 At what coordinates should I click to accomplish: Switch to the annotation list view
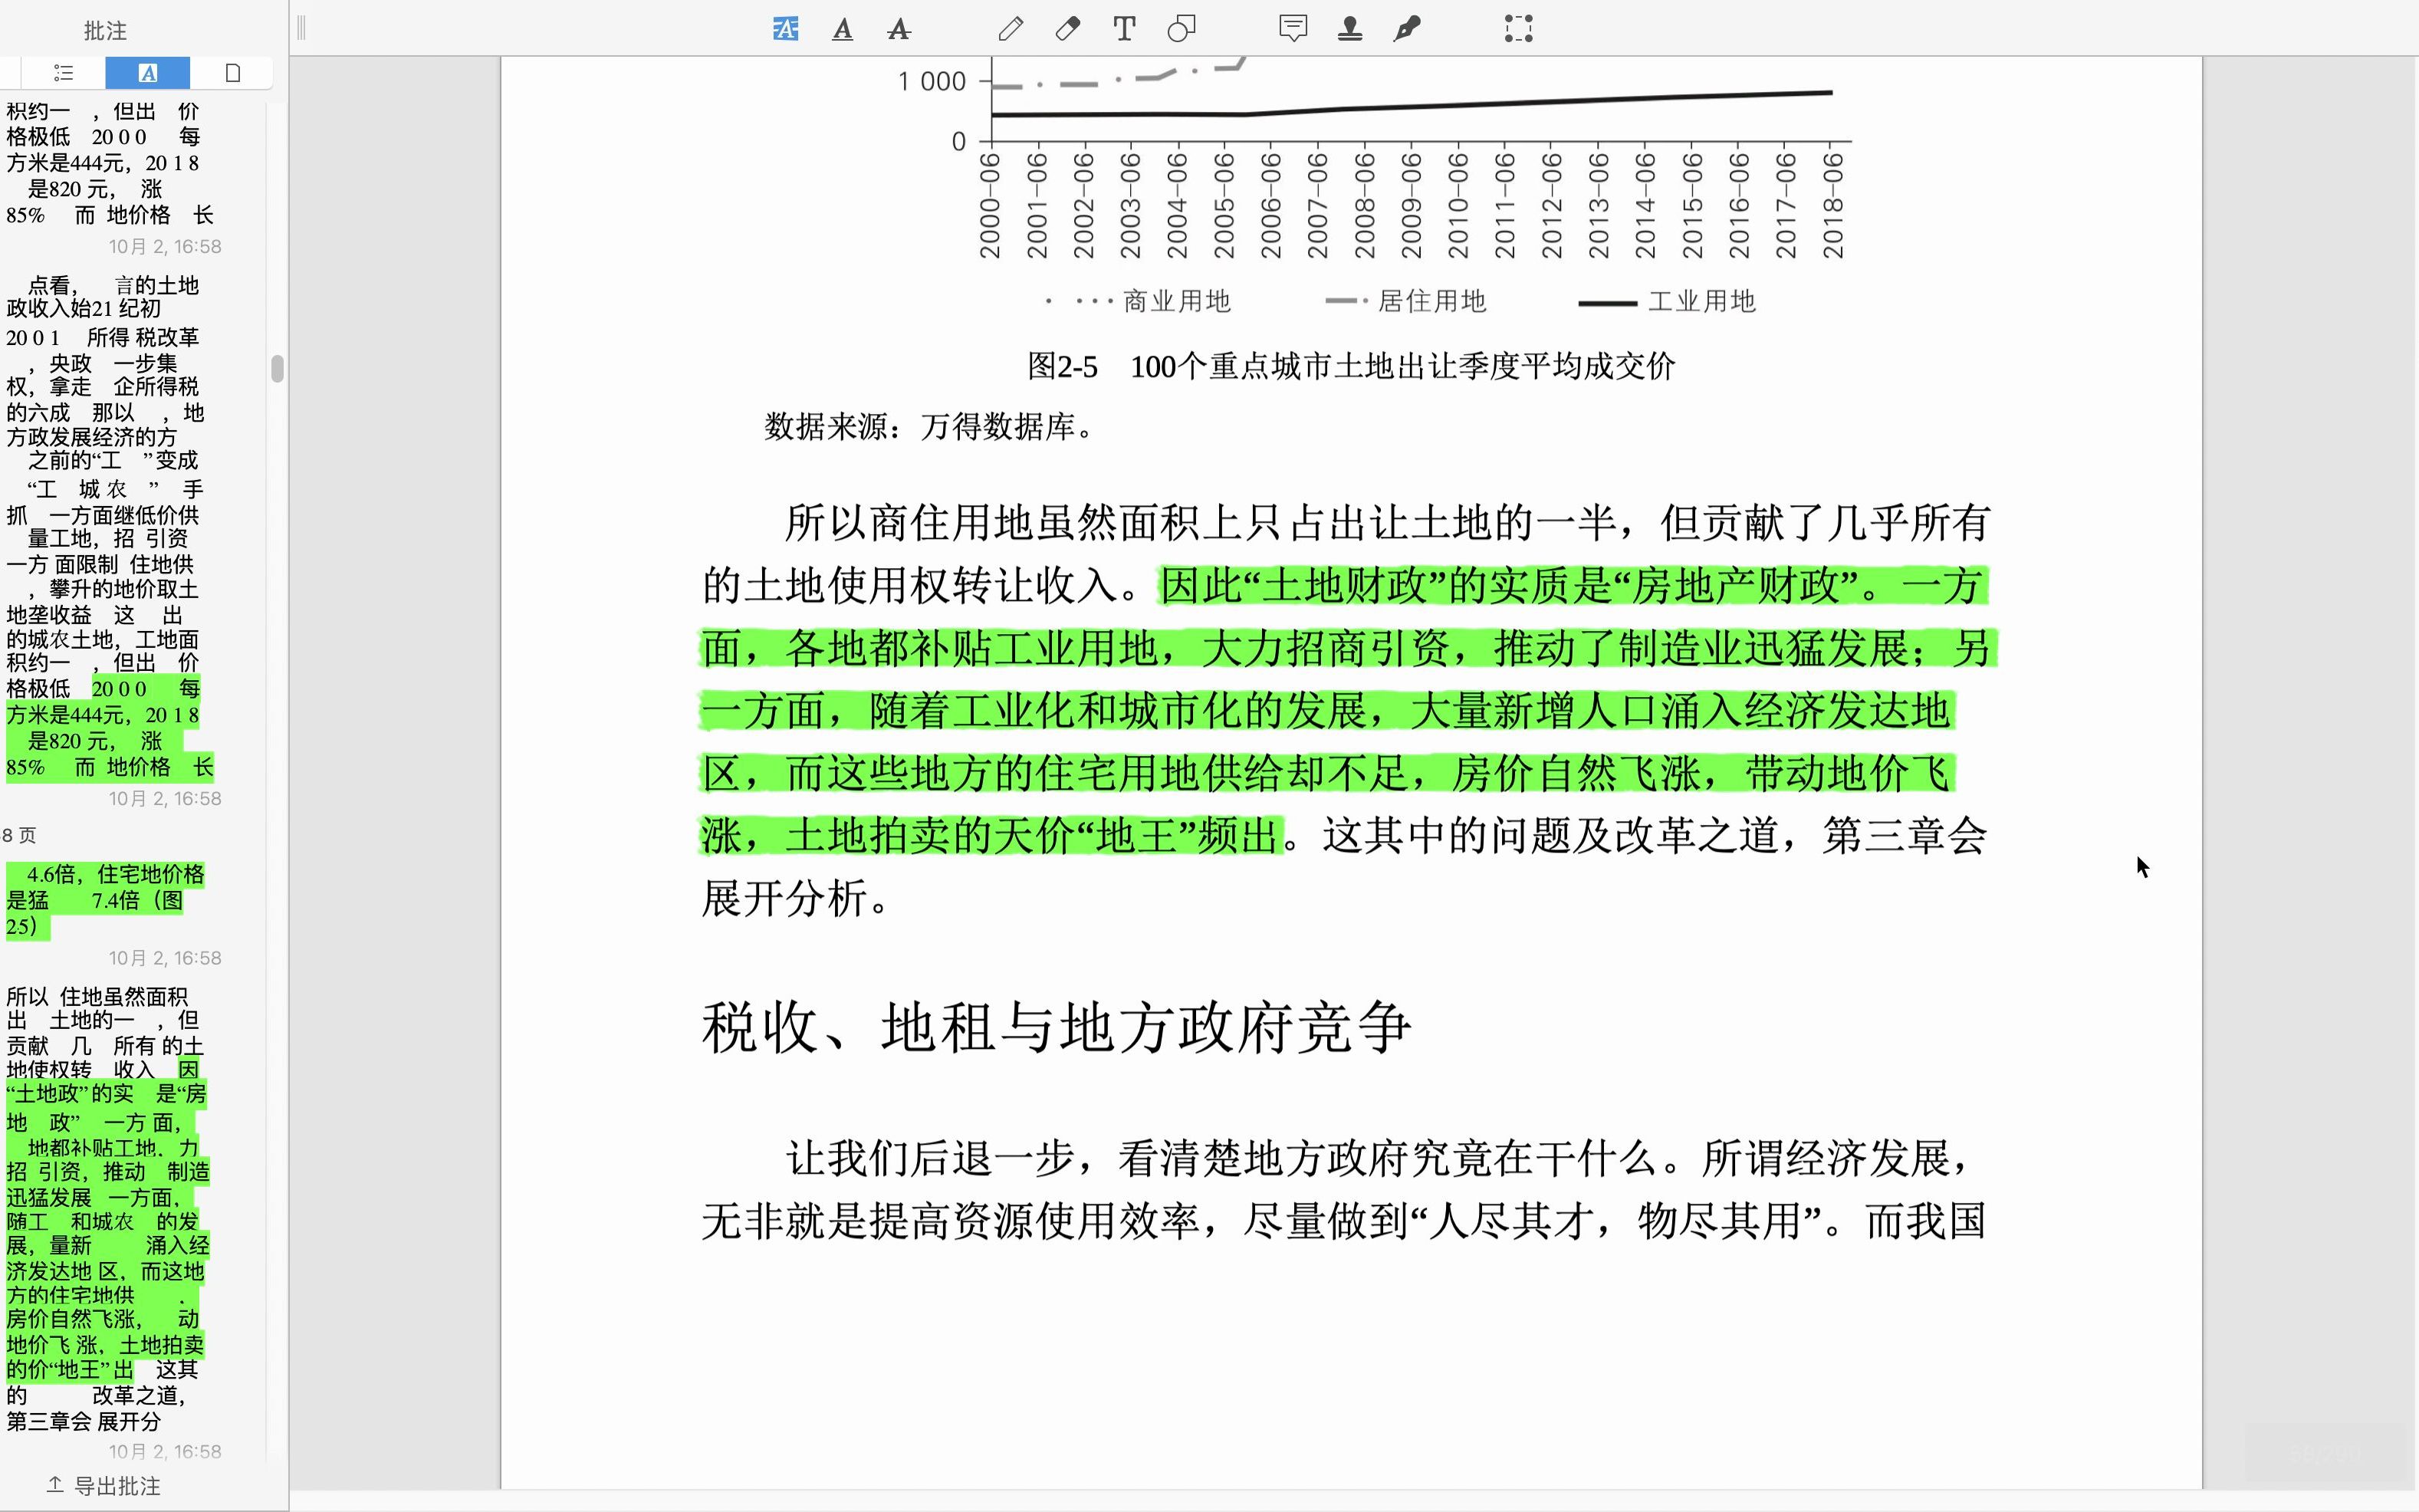[x=62, y=72]
